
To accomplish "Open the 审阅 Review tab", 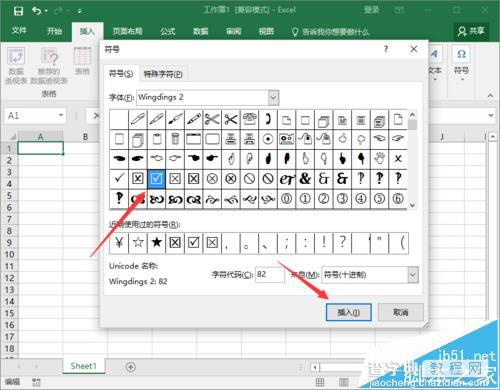I will tap(233, 31).
